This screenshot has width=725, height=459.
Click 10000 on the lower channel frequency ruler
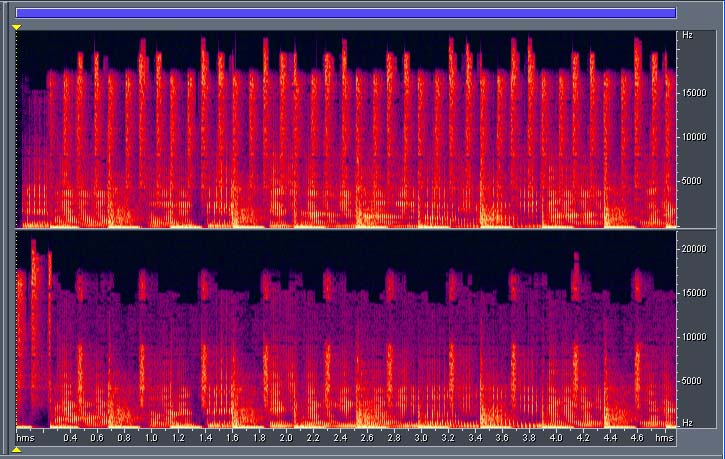pyautogui.click(x=694, y=337)
